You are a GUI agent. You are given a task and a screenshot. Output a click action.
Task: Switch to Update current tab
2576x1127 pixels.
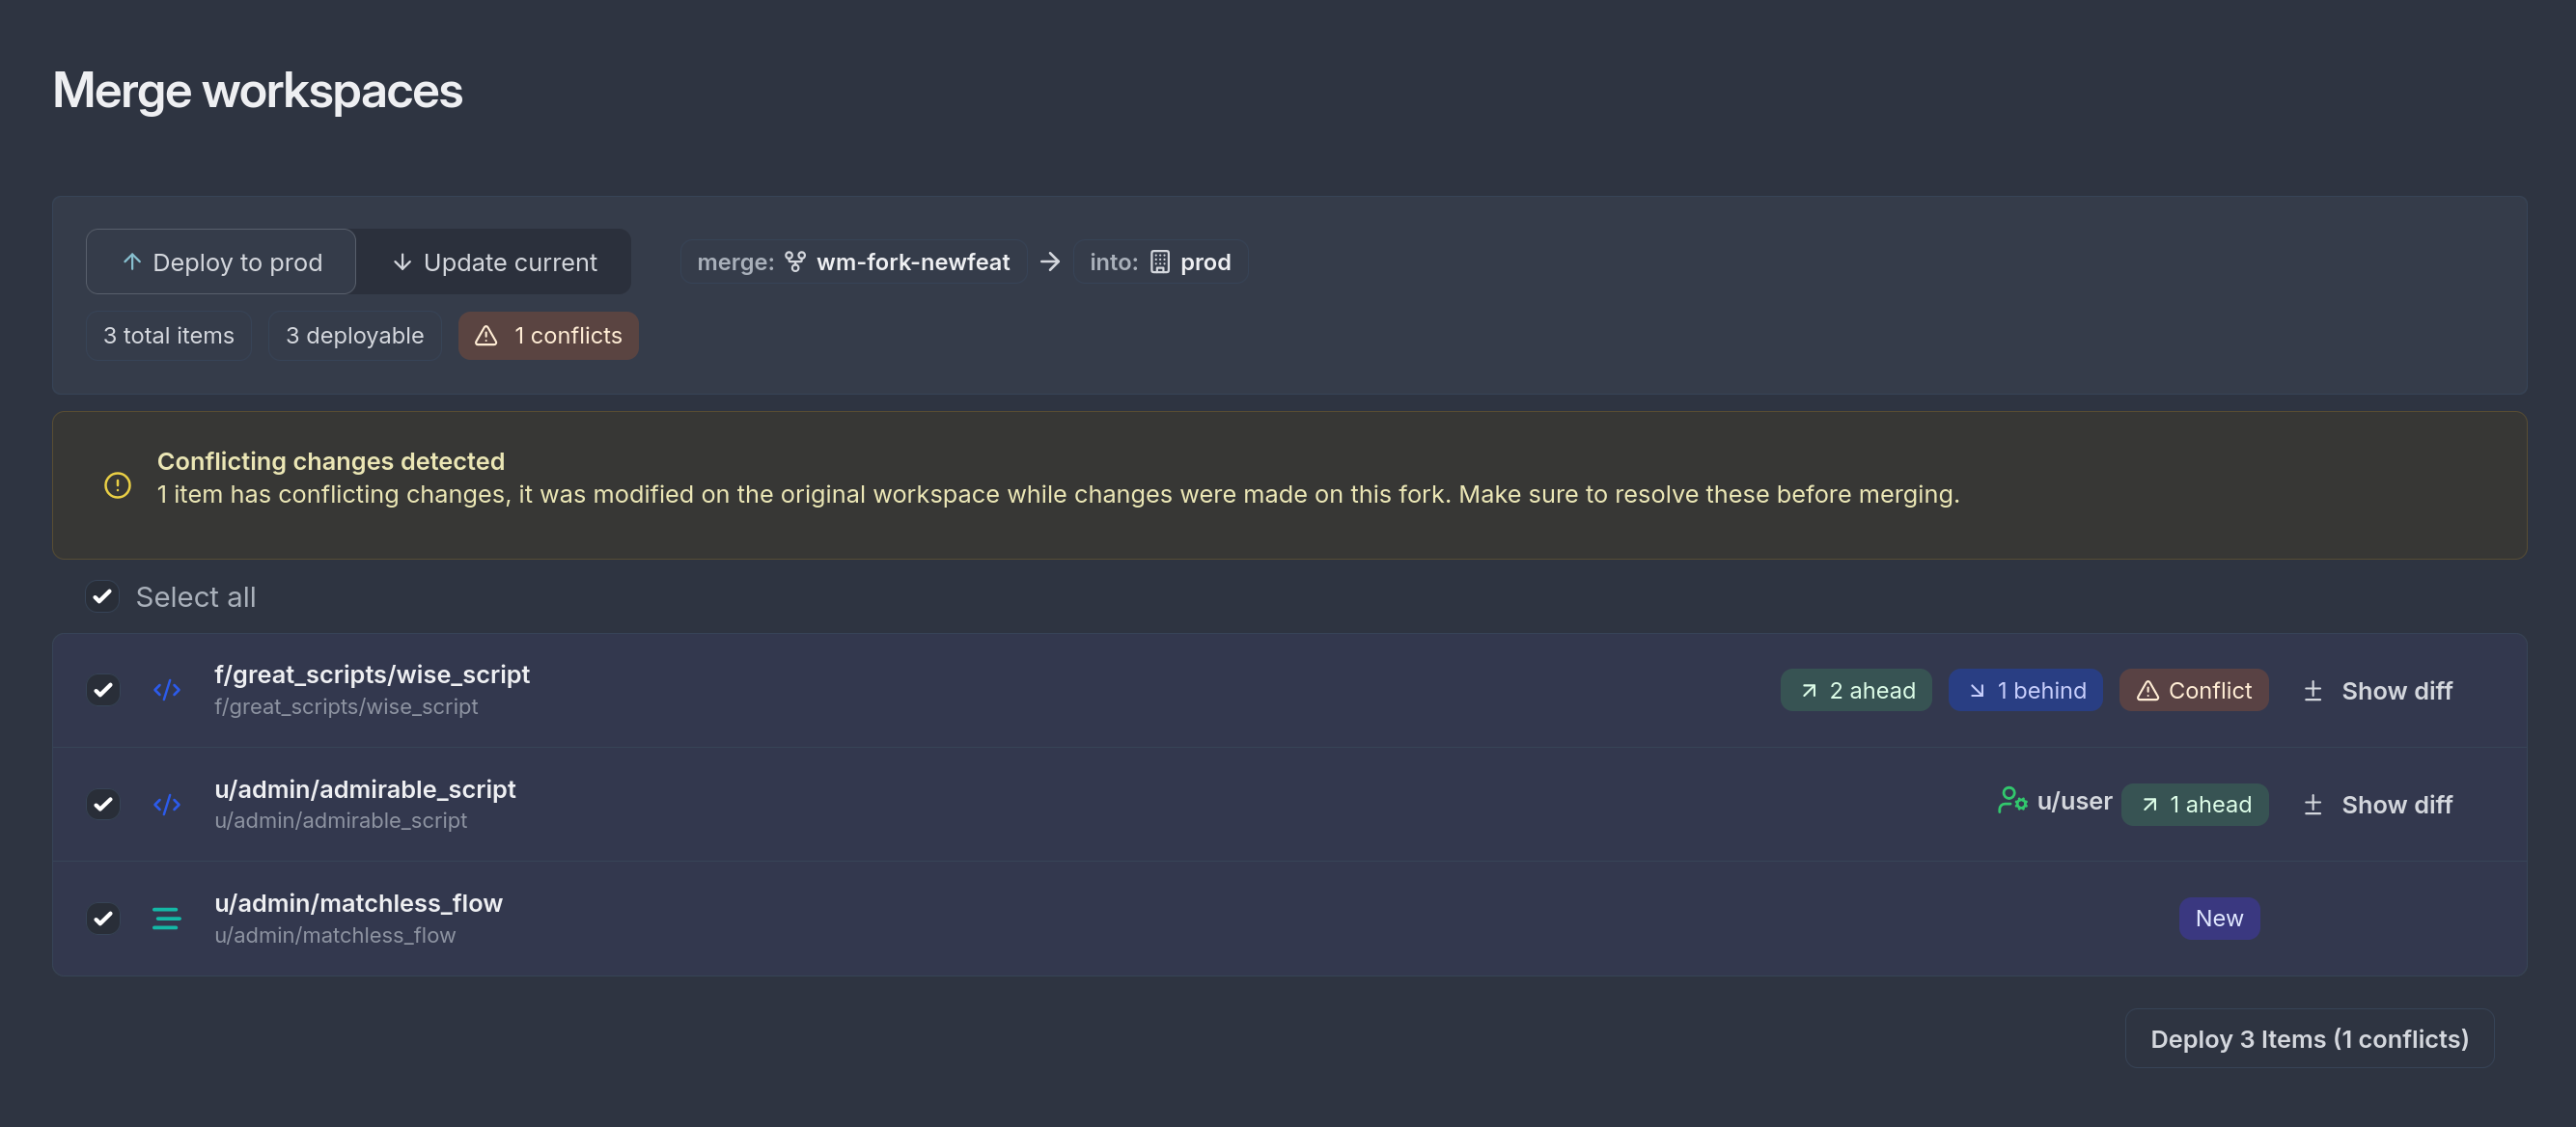click(x=494, y=262)
